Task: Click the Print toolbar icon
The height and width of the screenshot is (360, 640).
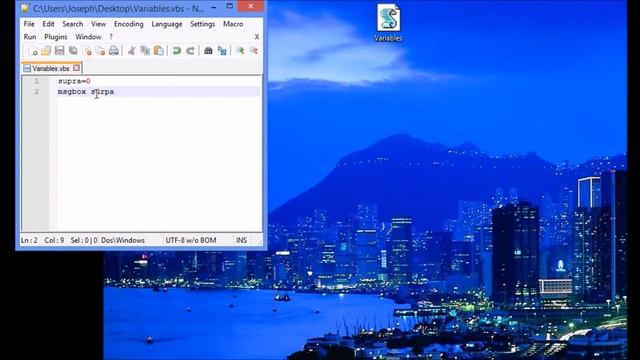Action: 114,51
